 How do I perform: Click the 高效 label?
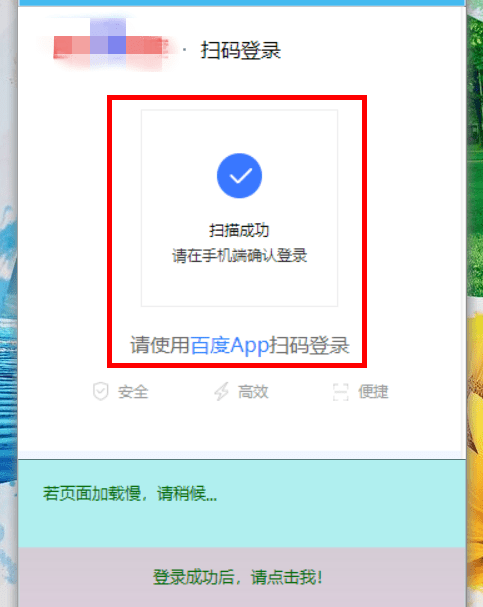(x=253, y=392)
